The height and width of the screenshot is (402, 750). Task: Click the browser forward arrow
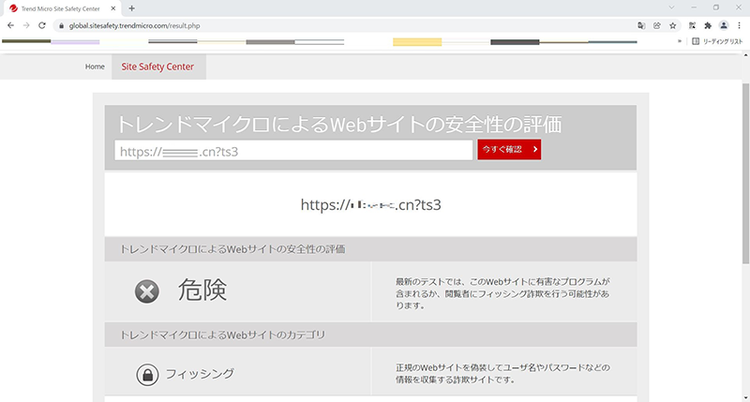(26, 26)
